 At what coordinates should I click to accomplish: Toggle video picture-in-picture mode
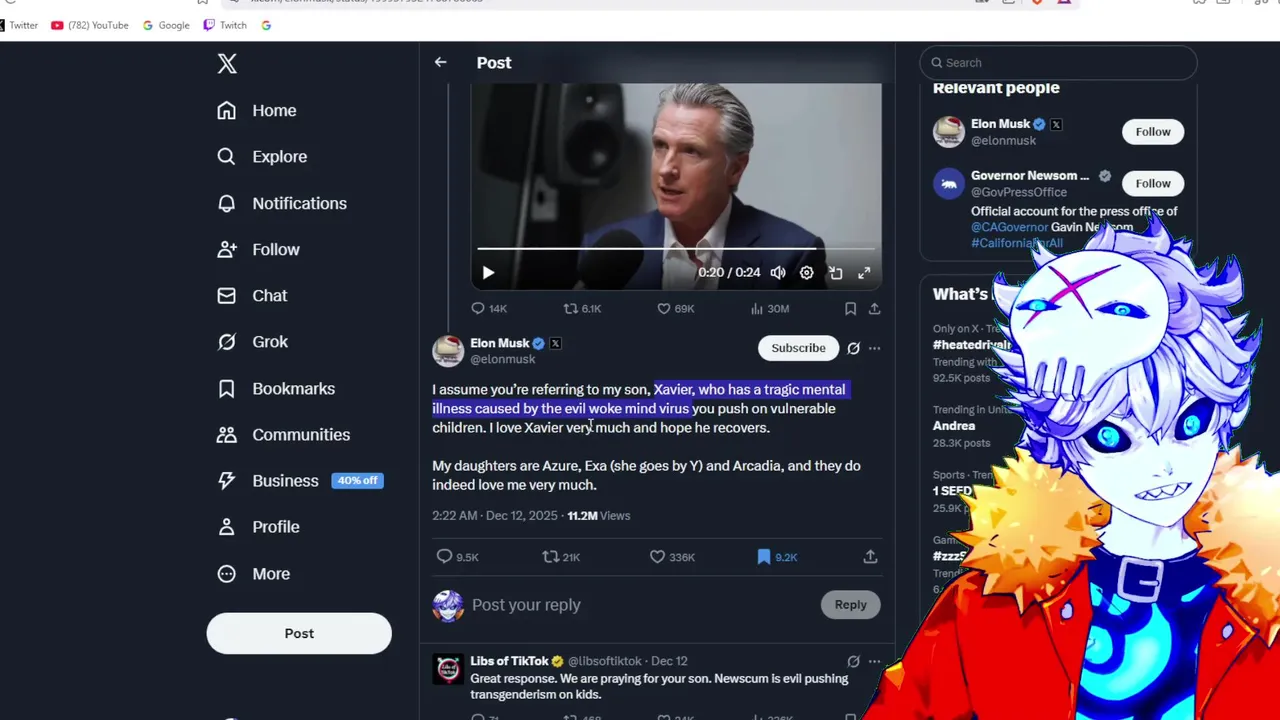(x=836, y=272)
